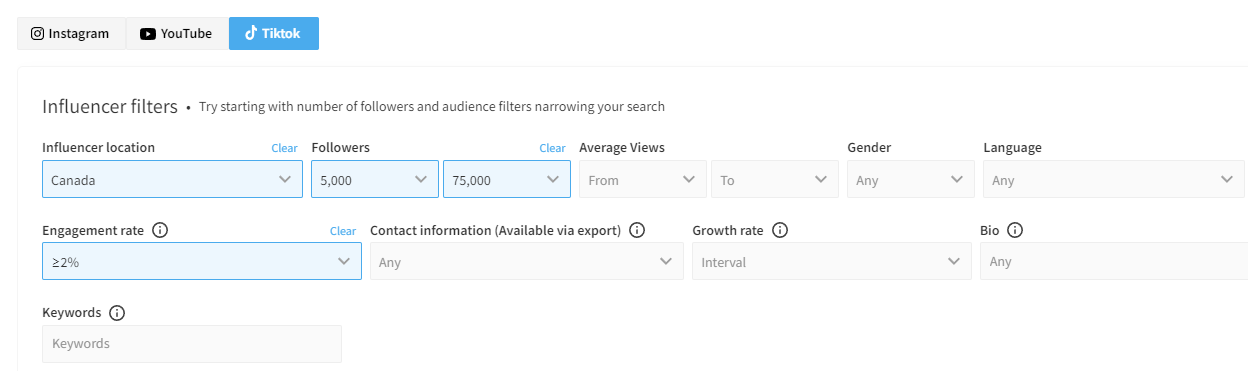1248x371 pixels.
Task: Click the Keywords input field
Action: [x=192, y=343]
